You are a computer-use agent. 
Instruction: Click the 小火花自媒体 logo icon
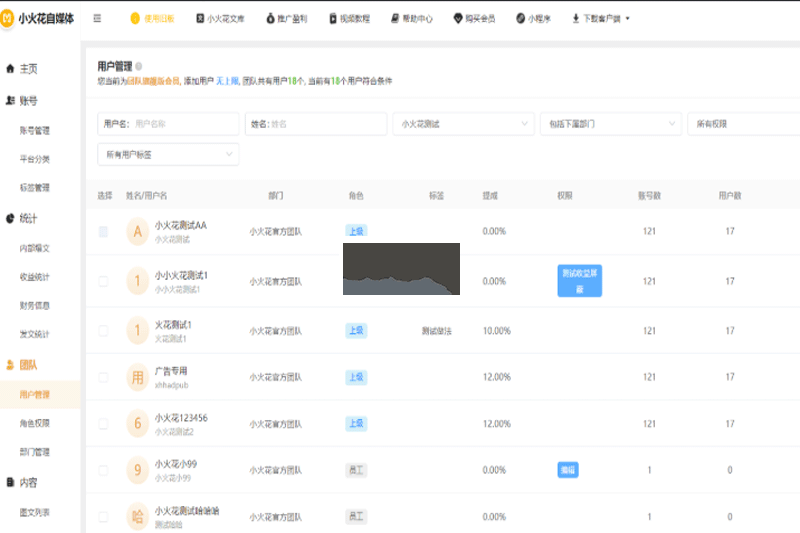(9, 18)
